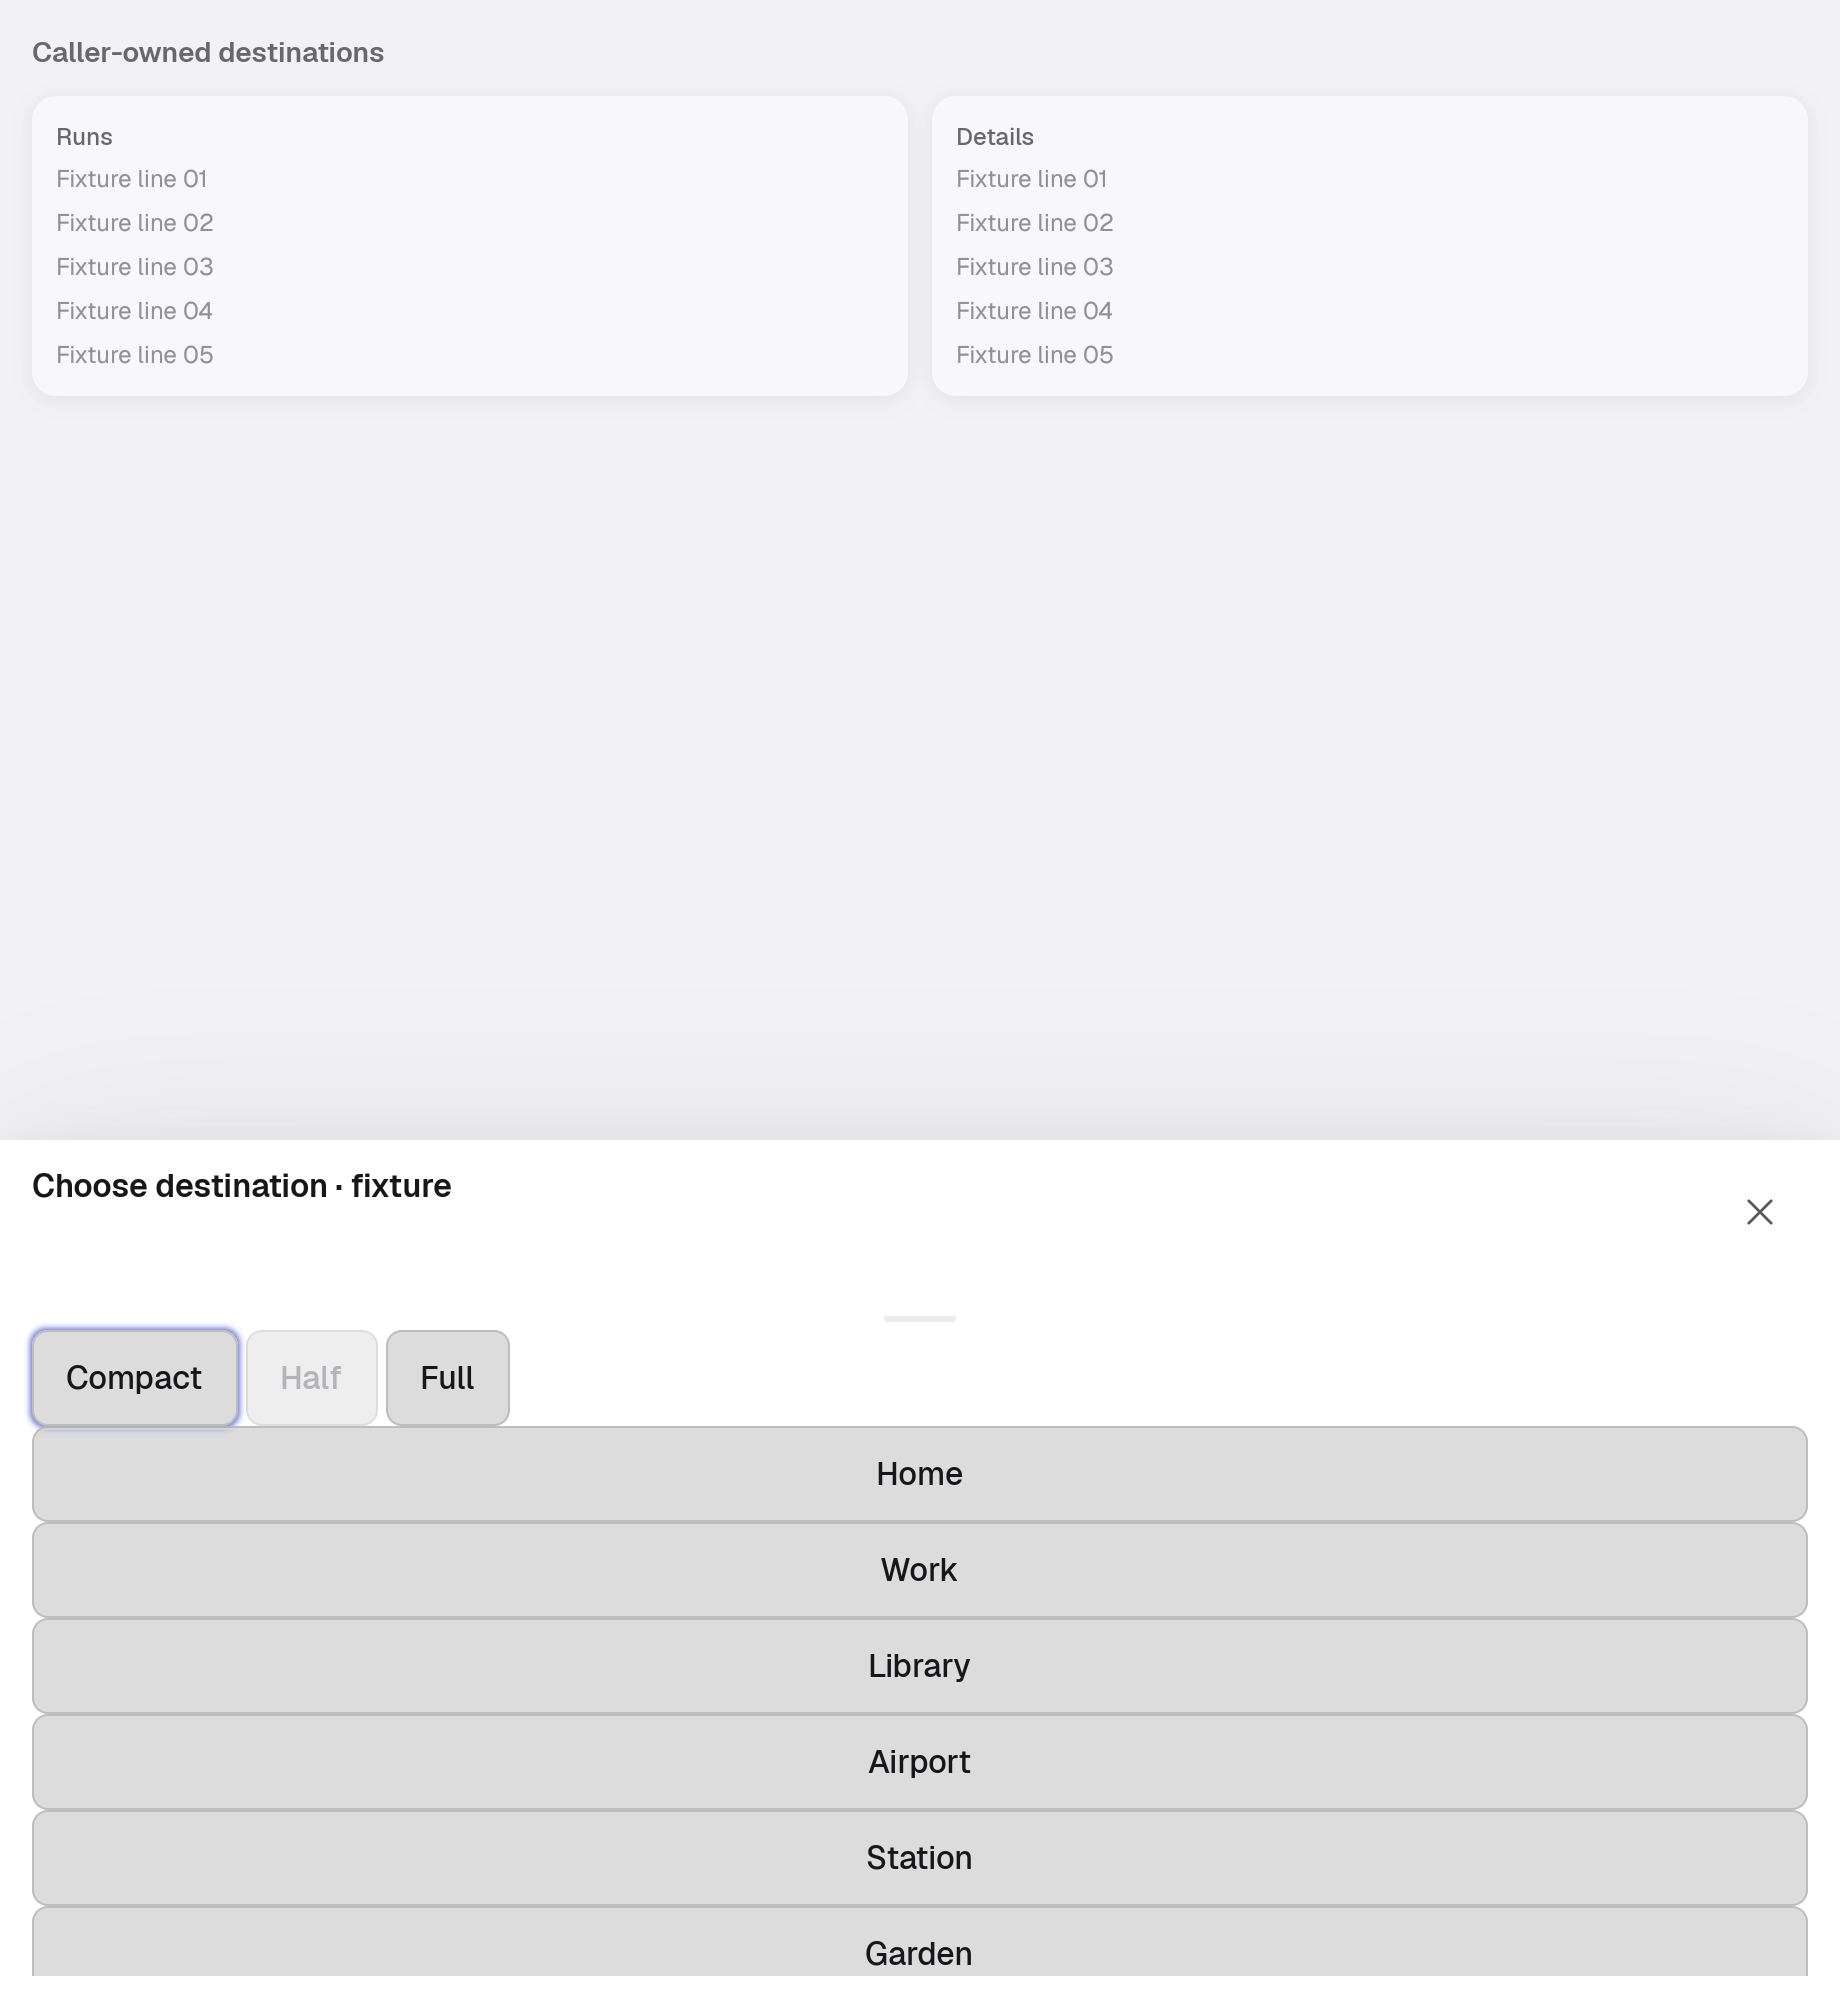Pick the Airport destination
Image resolution: width=1840 pixels, height=2000 pixels.
click(920, 1762)
